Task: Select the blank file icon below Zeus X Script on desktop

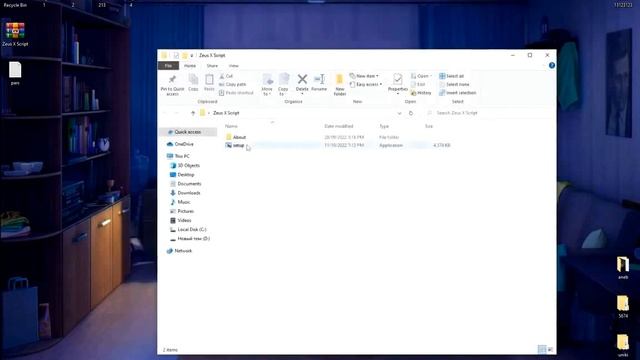Action: point(15,73)
